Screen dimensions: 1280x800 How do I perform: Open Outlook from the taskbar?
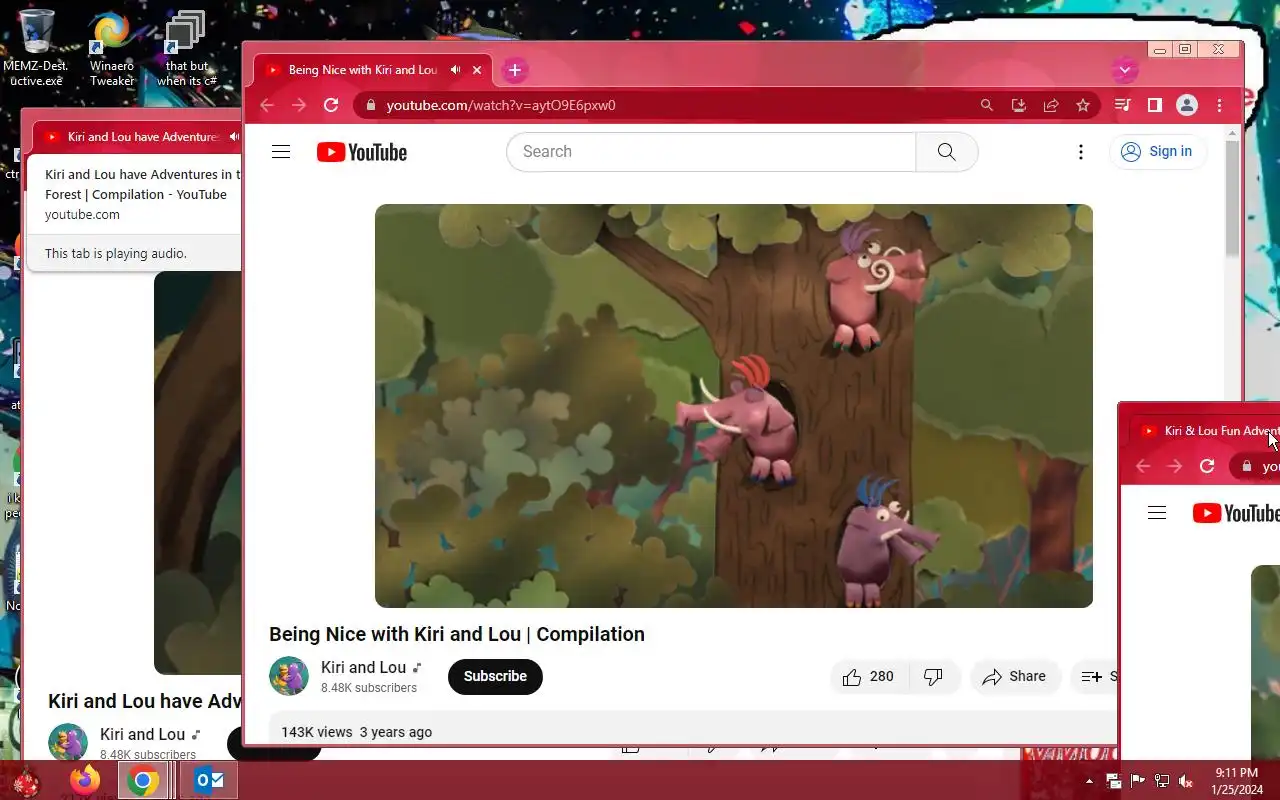(x=208, y=780)
